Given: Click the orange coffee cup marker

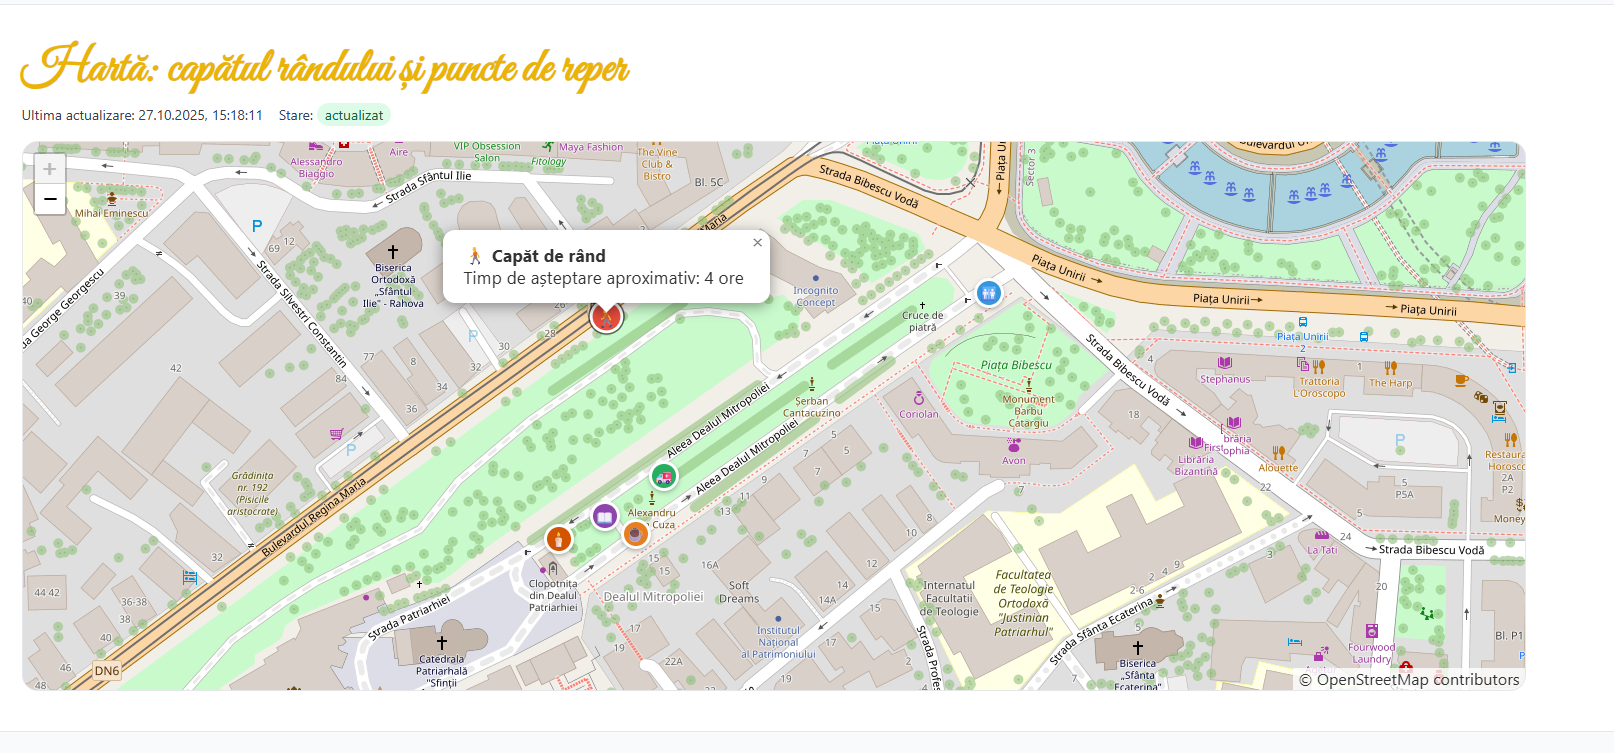Looking at the screenshot, I should click(x=635, y=534).
